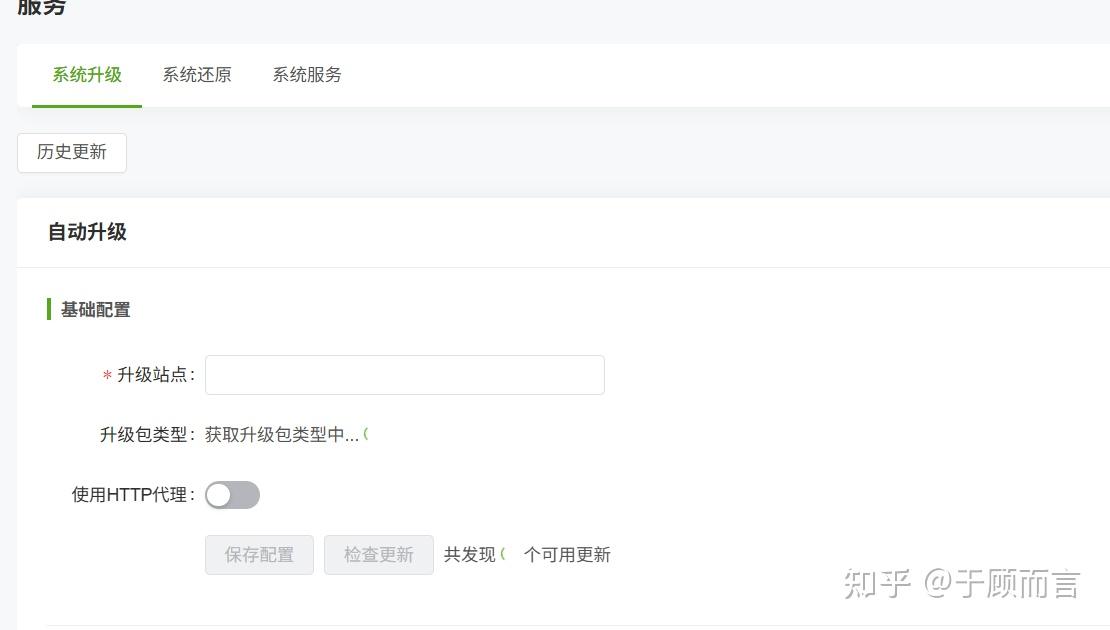Click the red required asterisk marker
The height and width of the screenshot is (630, 1110).
[107, 376]
